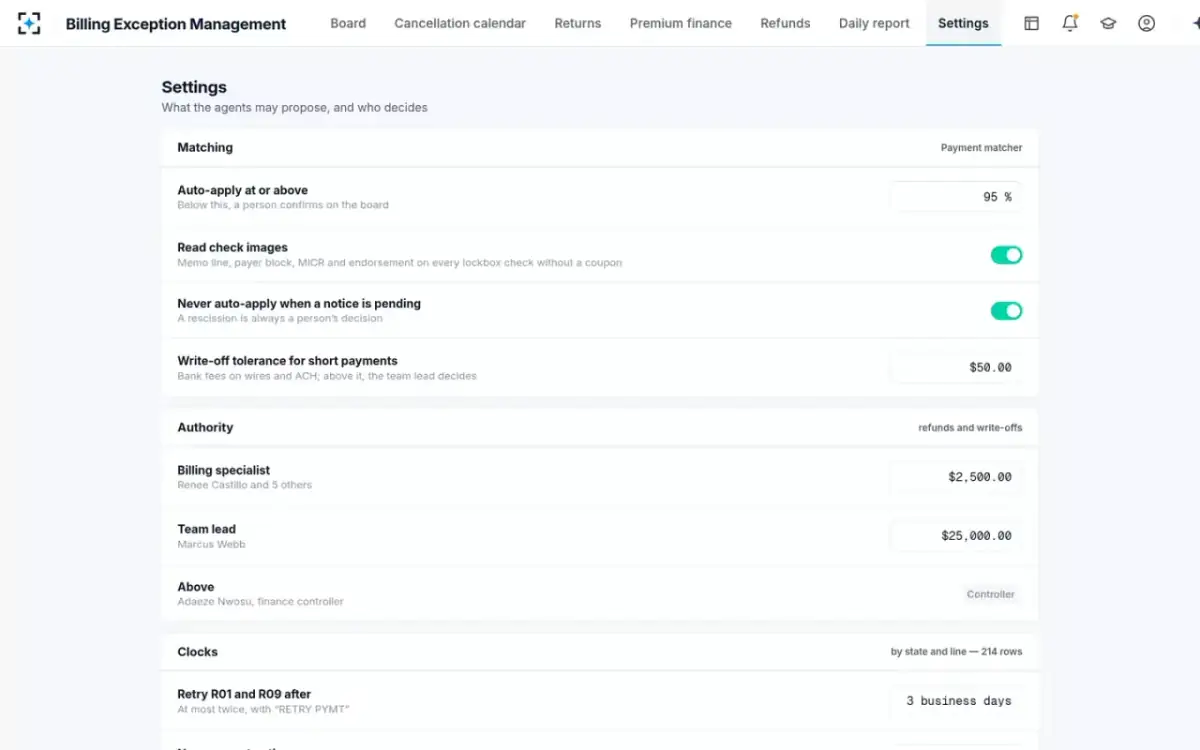Click "A rescission is always a person's decision"
Screen dimensions: 1200x750
click(x=279, y=319)
